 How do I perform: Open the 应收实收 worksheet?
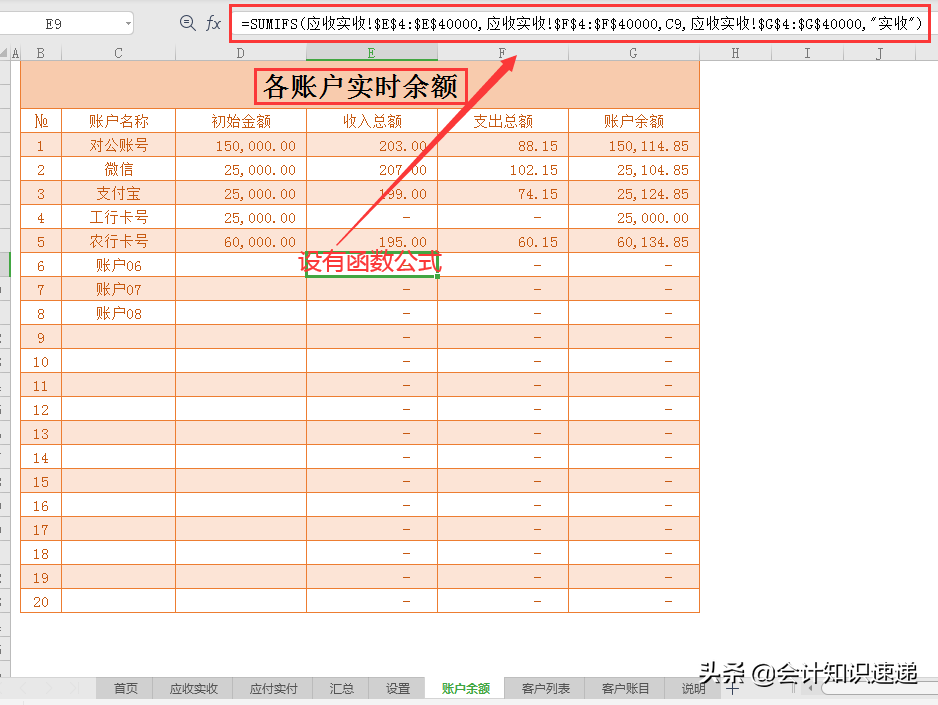point(192,688)
